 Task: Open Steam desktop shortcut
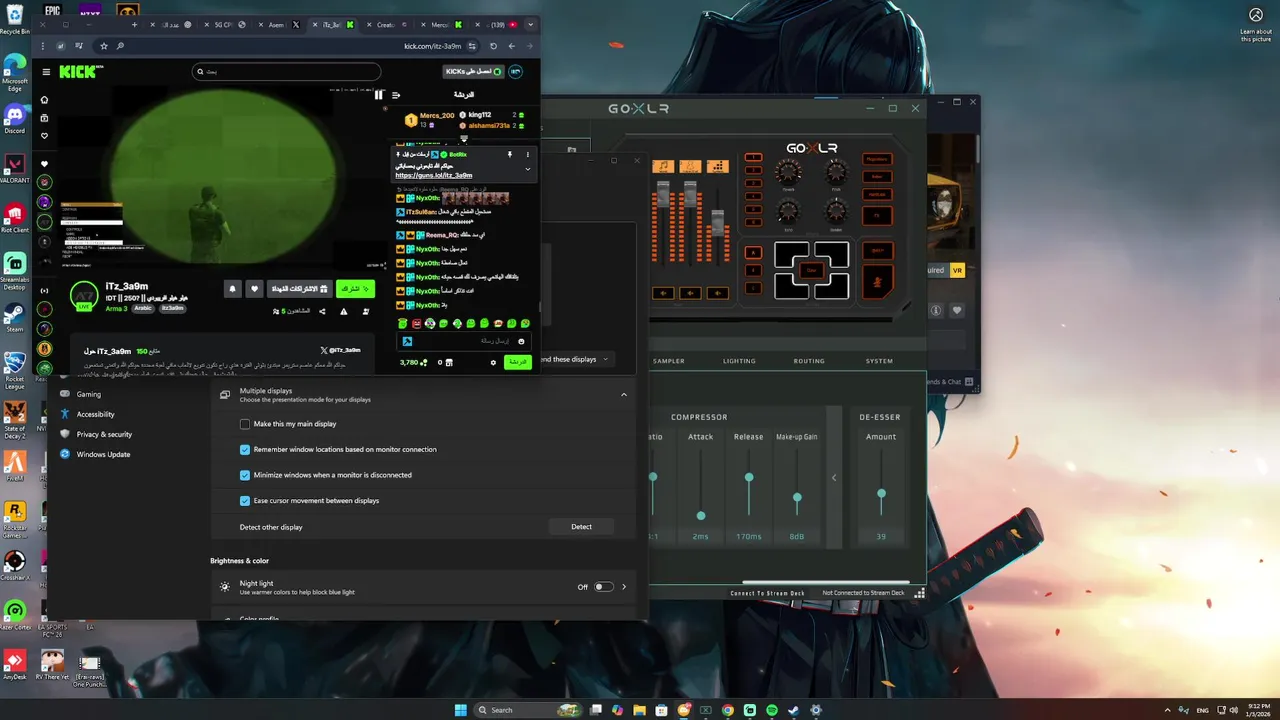(x=14, y=317)
